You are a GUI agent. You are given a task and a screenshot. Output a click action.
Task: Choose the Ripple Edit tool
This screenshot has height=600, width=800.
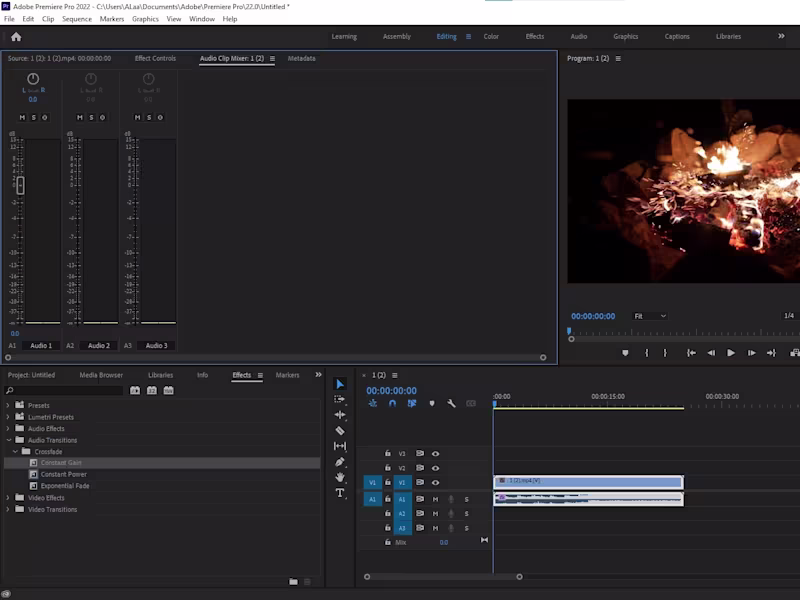tap(340, 415)
